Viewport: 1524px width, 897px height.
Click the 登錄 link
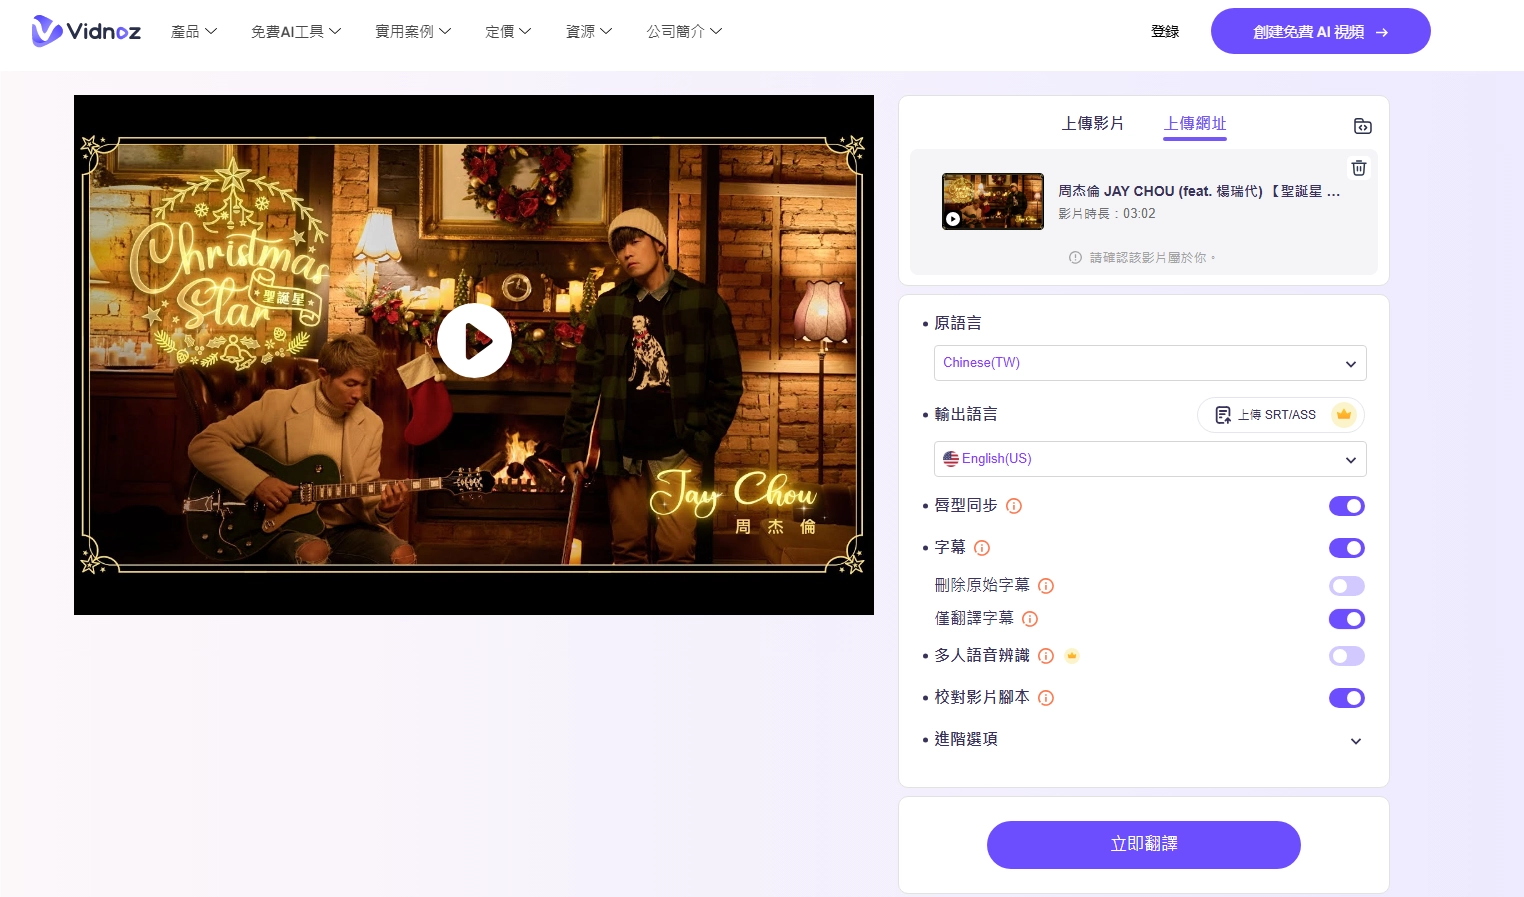(x=1165, y=31)
